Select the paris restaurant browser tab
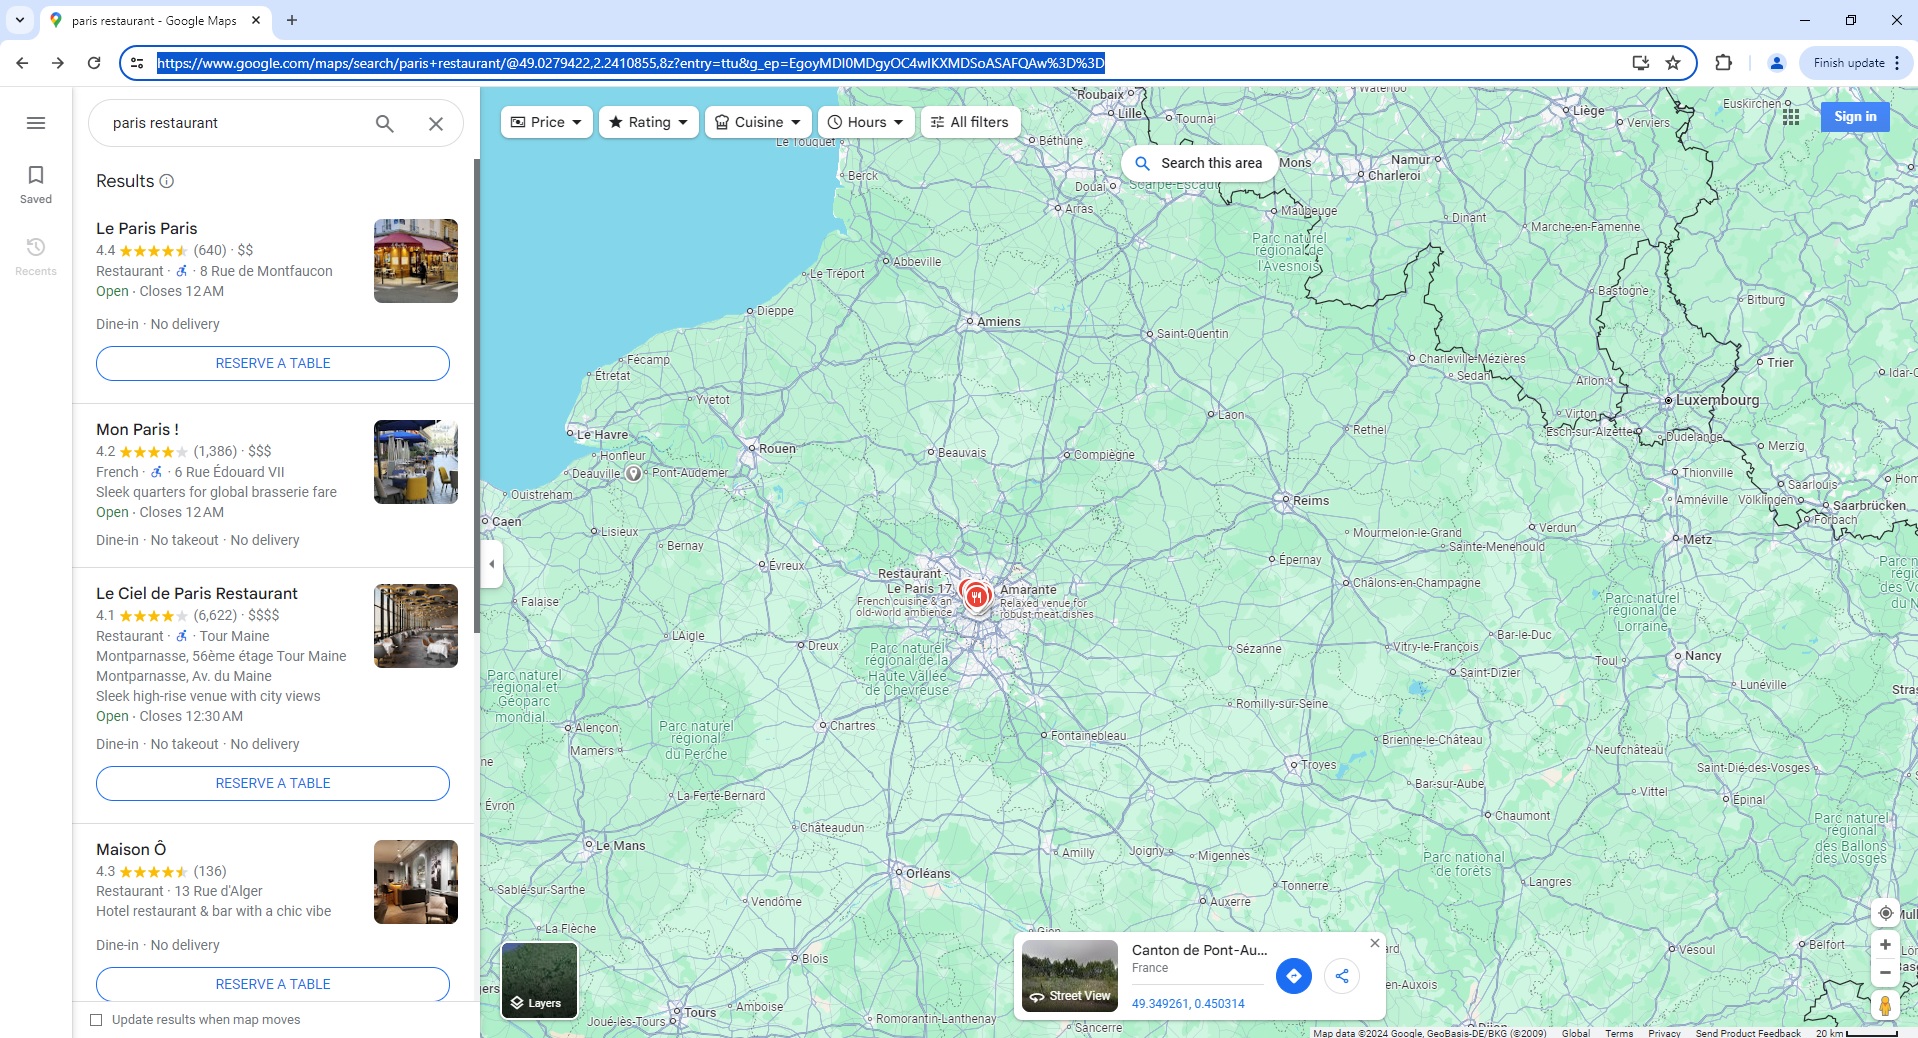1918x1038 pixels. click(150, 20)
